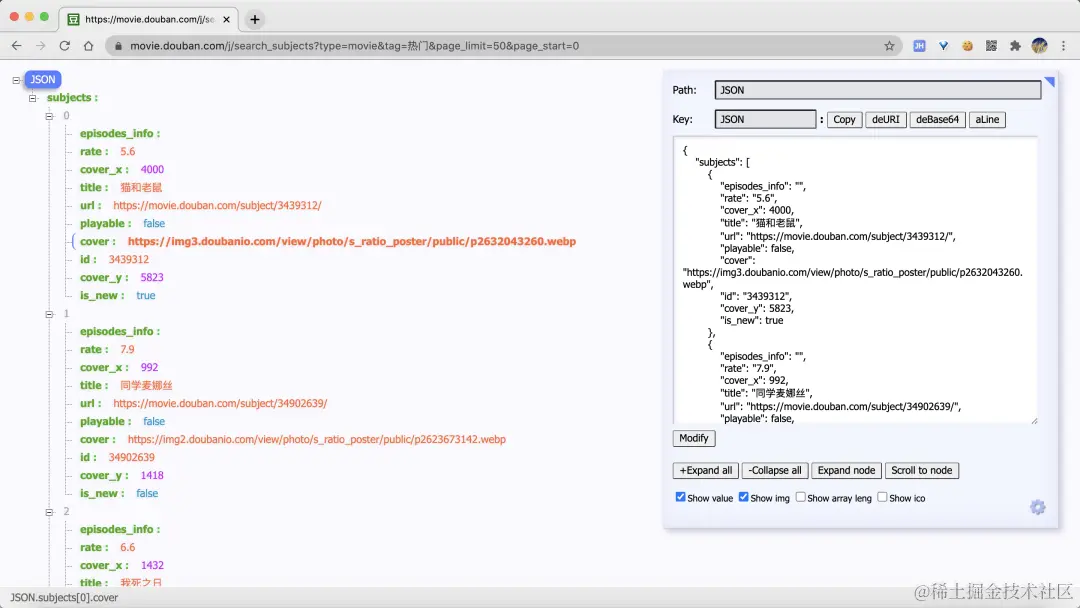1080x608 pixels.
Task: Select the cover_x value 992
Action: tap(149, 367)
